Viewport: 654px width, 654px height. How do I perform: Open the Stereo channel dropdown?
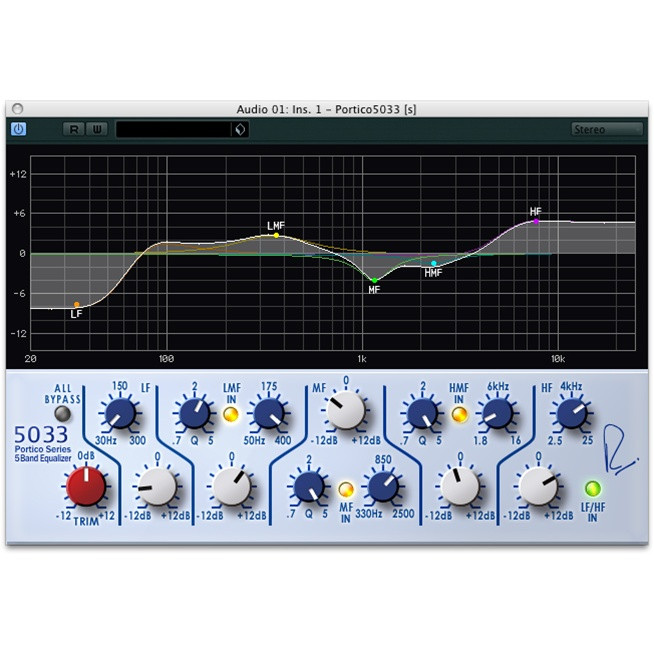[607, 129]
